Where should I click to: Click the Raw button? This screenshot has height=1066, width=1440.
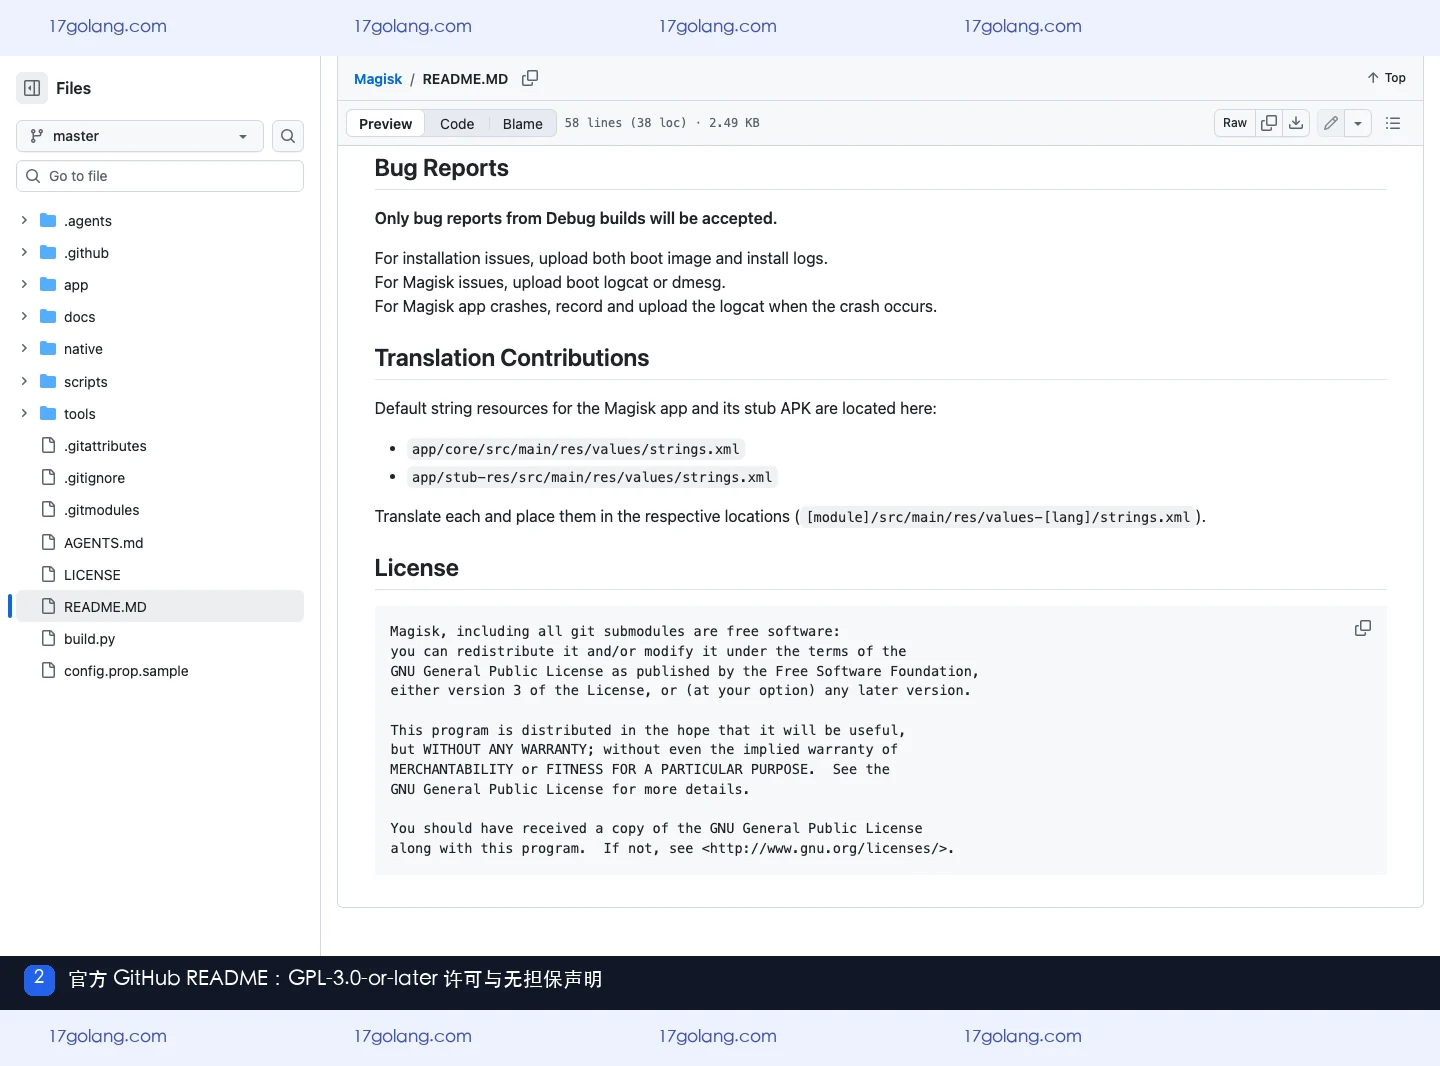click(x=1235, y=123)
